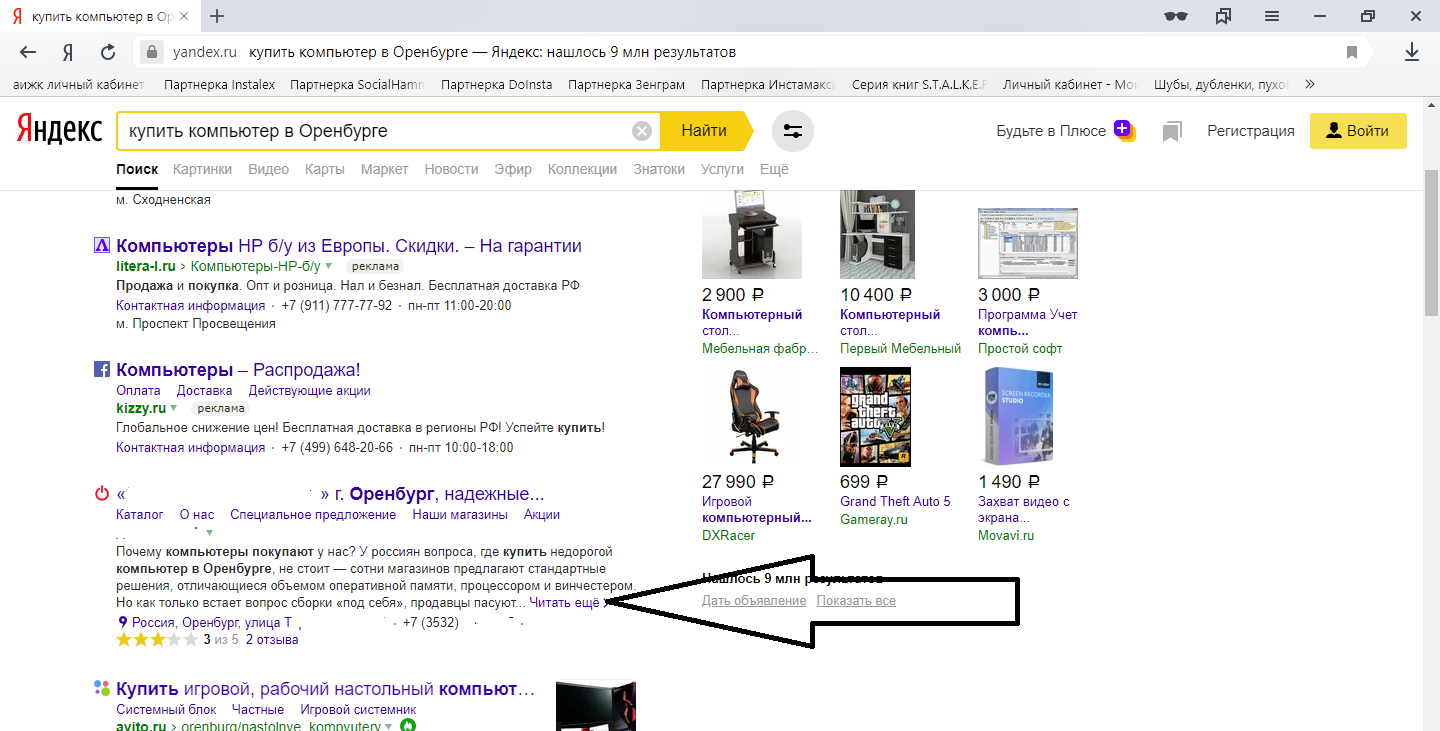Switch to the Карты tab

point(325,169)
